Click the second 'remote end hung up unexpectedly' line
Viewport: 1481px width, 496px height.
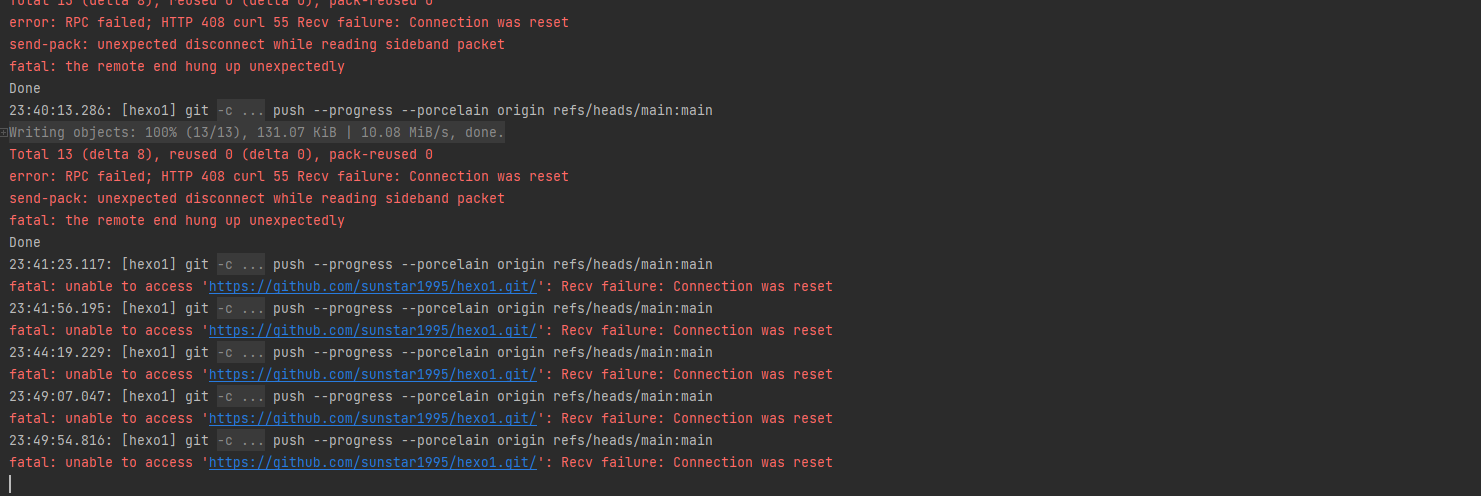pyautogui.click(x=176, y=221)
